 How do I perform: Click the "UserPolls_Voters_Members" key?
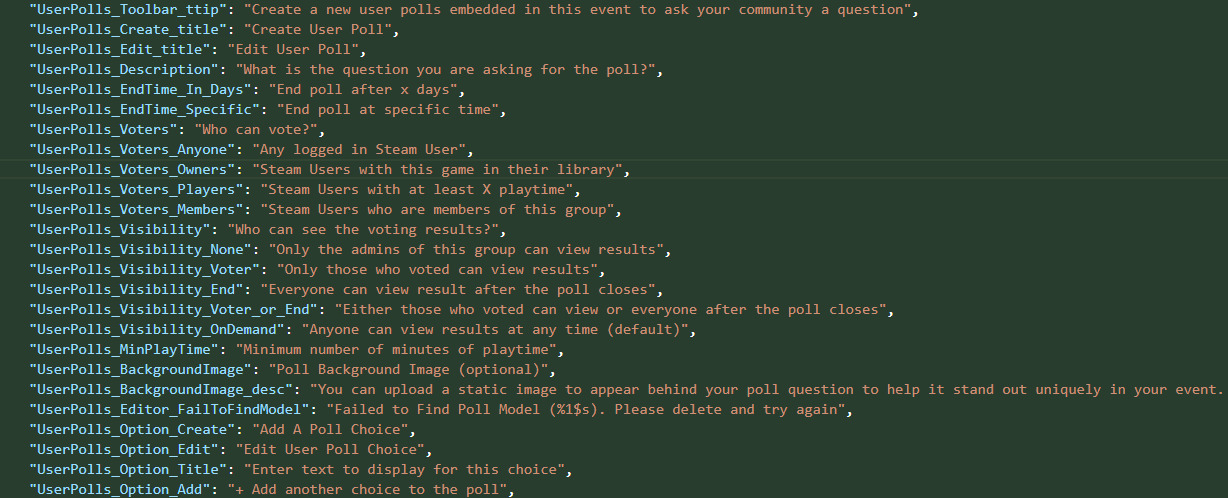[x=138, y=210]
